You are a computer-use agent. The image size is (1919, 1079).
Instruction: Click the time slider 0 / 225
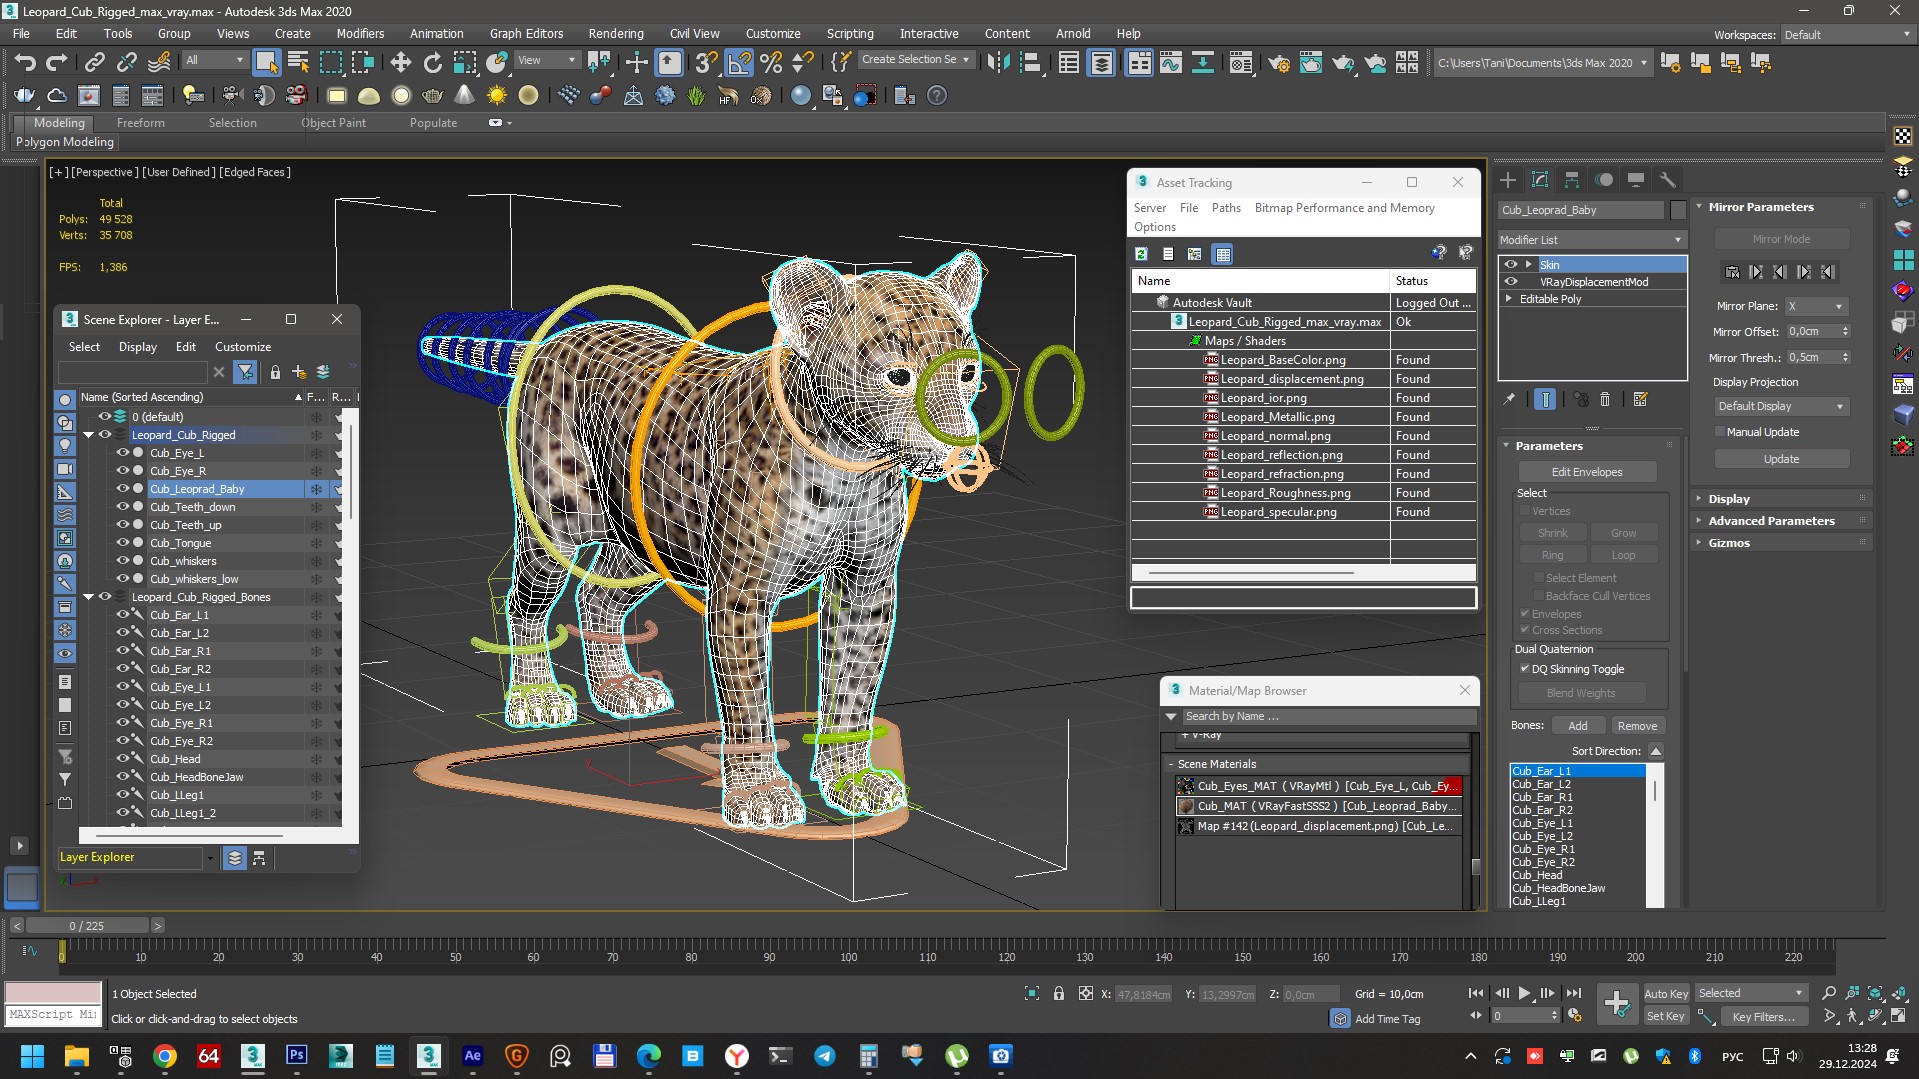87,926
